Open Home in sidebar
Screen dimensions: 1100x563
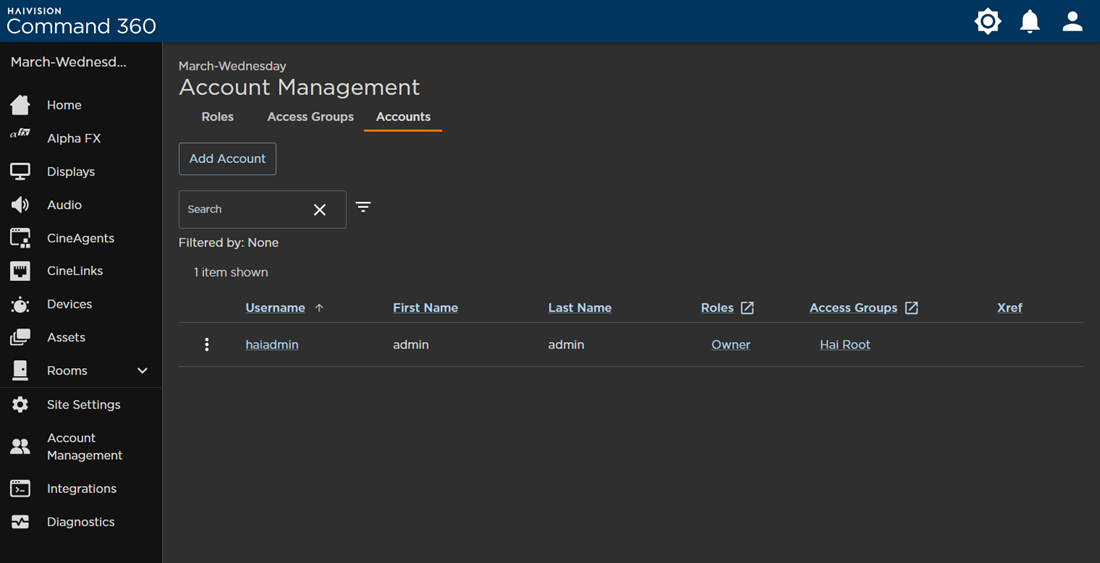click(x=64, y=105)
